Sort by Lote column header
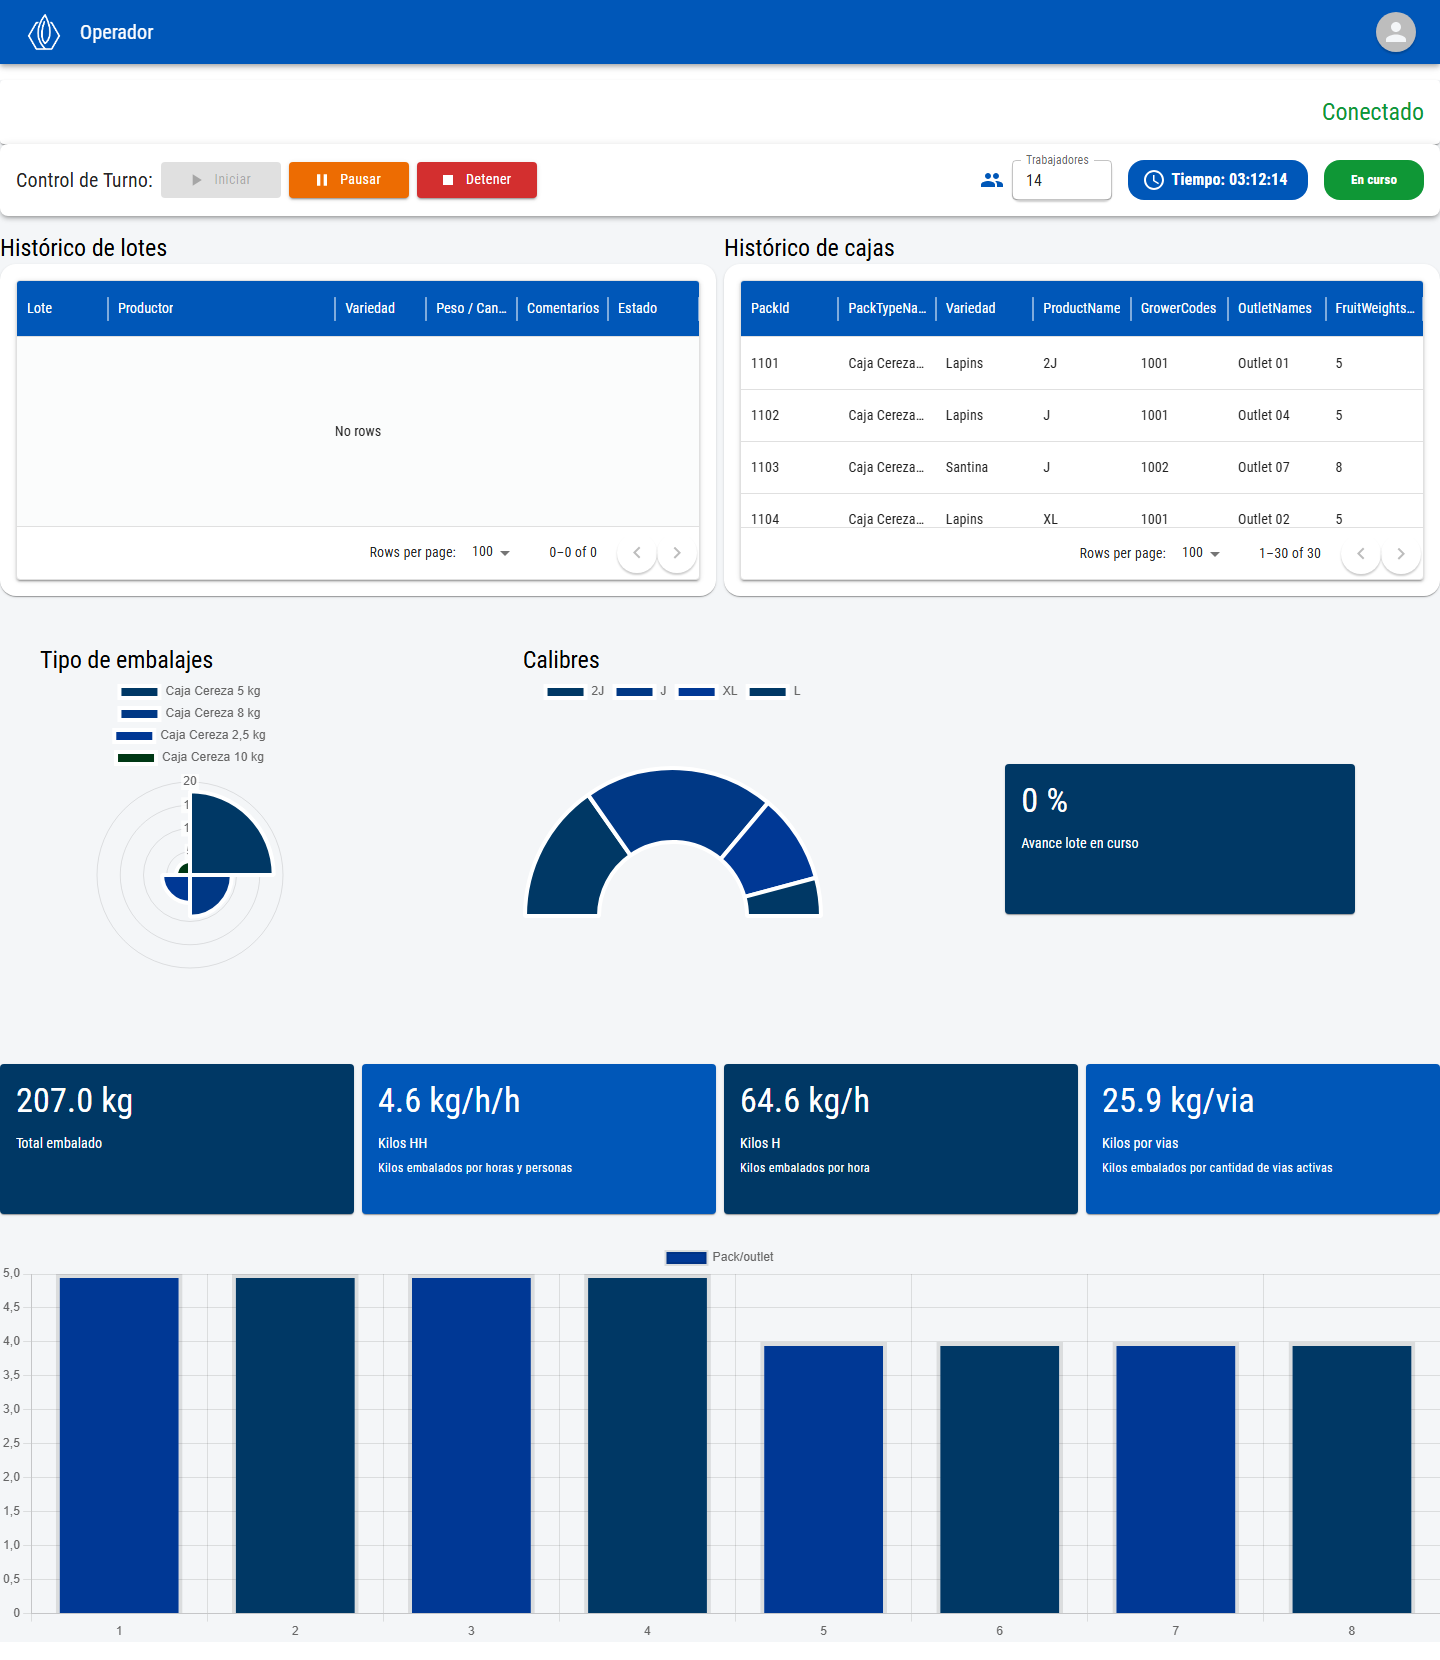The height and width of the screenshot is (1660, 1440). (62, 308)
